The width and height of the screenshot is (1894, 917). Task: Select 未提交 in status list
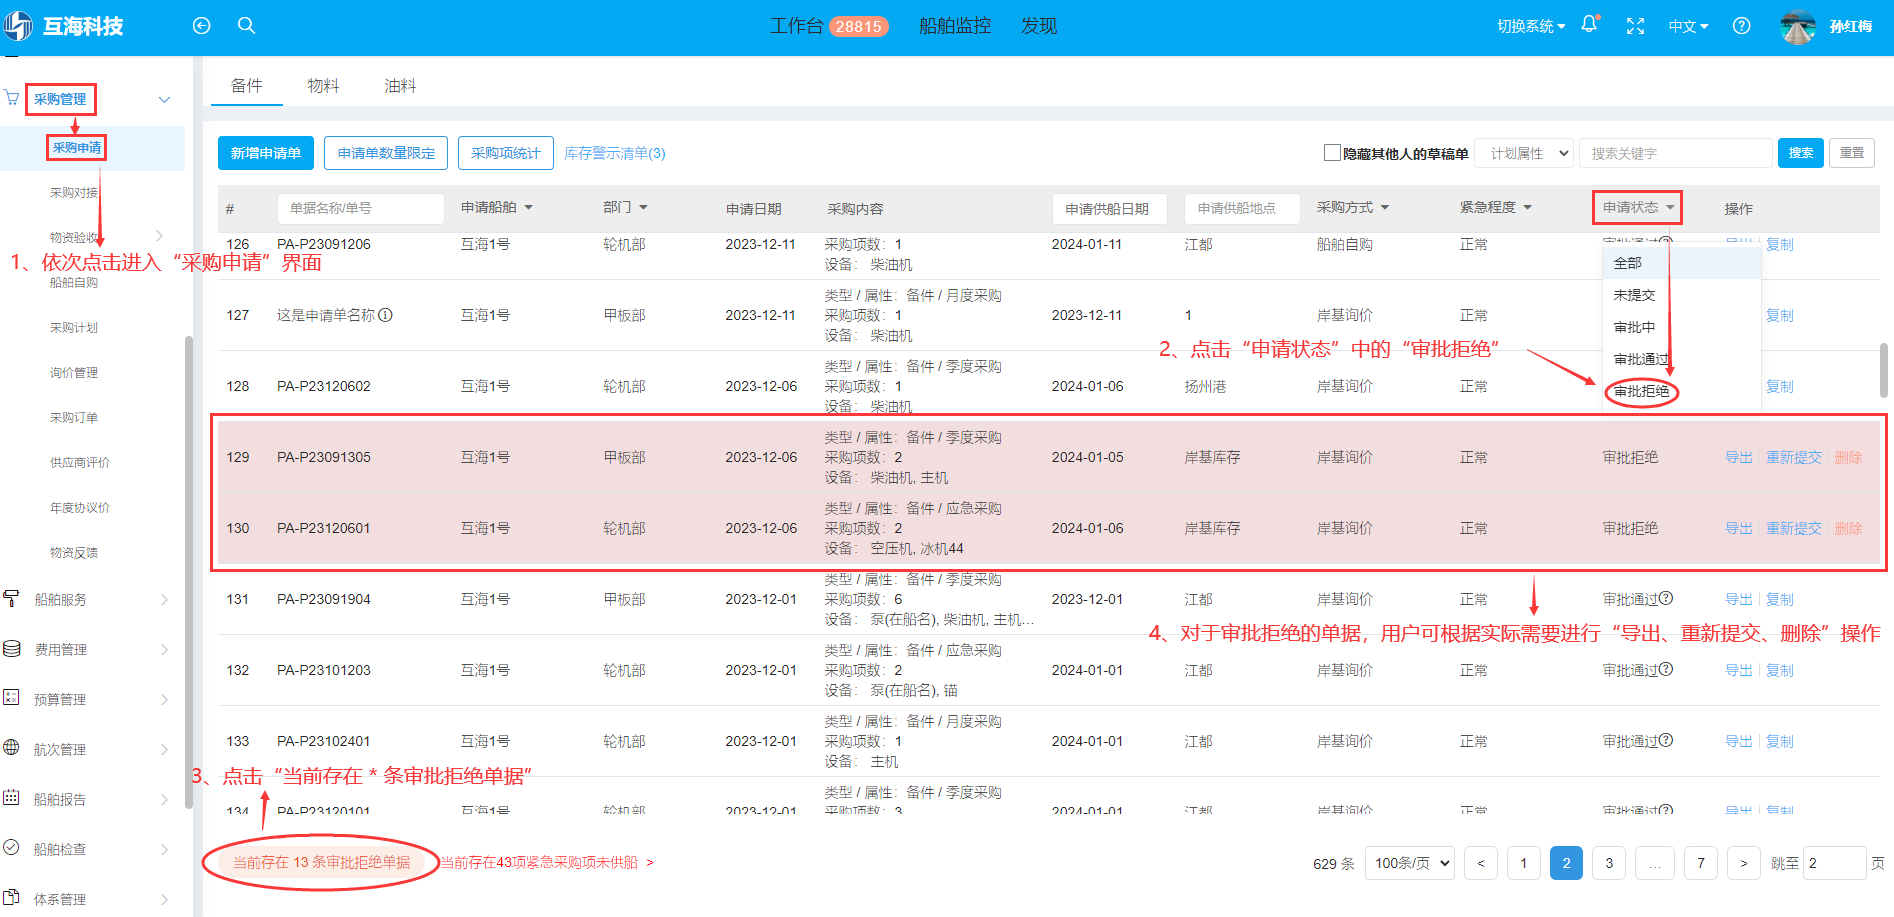(1634, 295)
